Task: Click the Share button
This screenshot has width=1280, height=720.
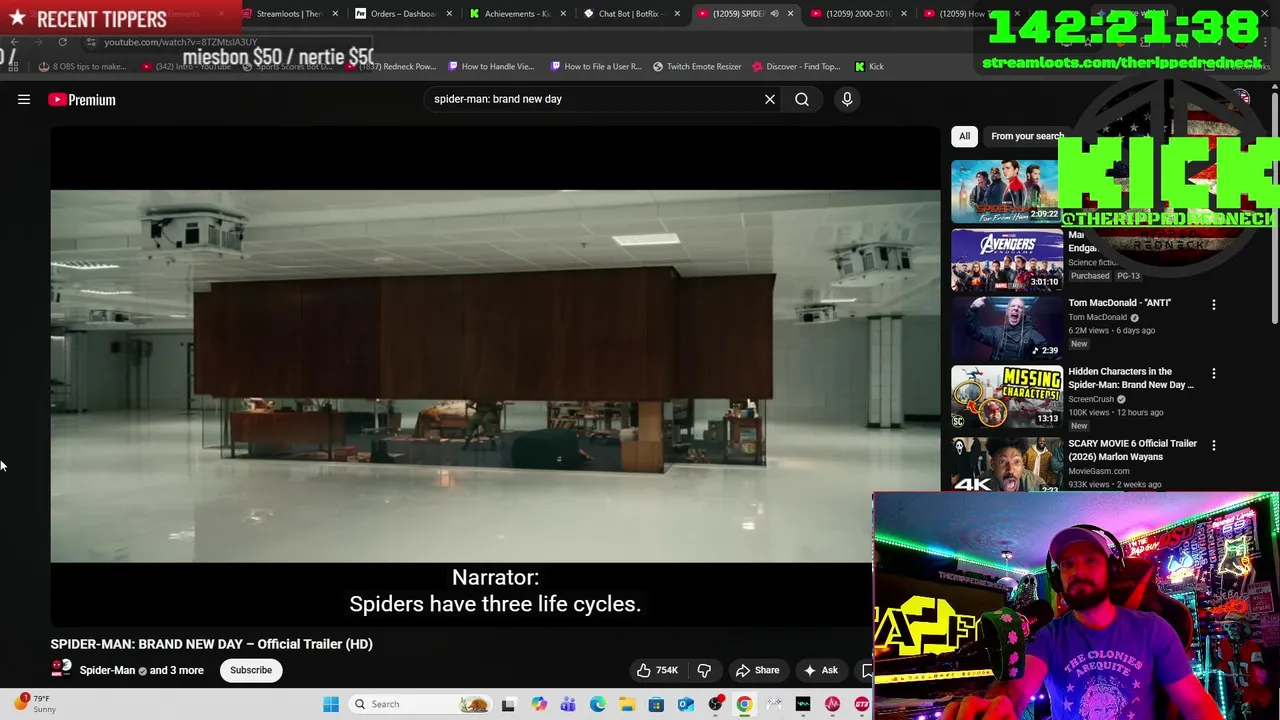Action: click(757, 670)
